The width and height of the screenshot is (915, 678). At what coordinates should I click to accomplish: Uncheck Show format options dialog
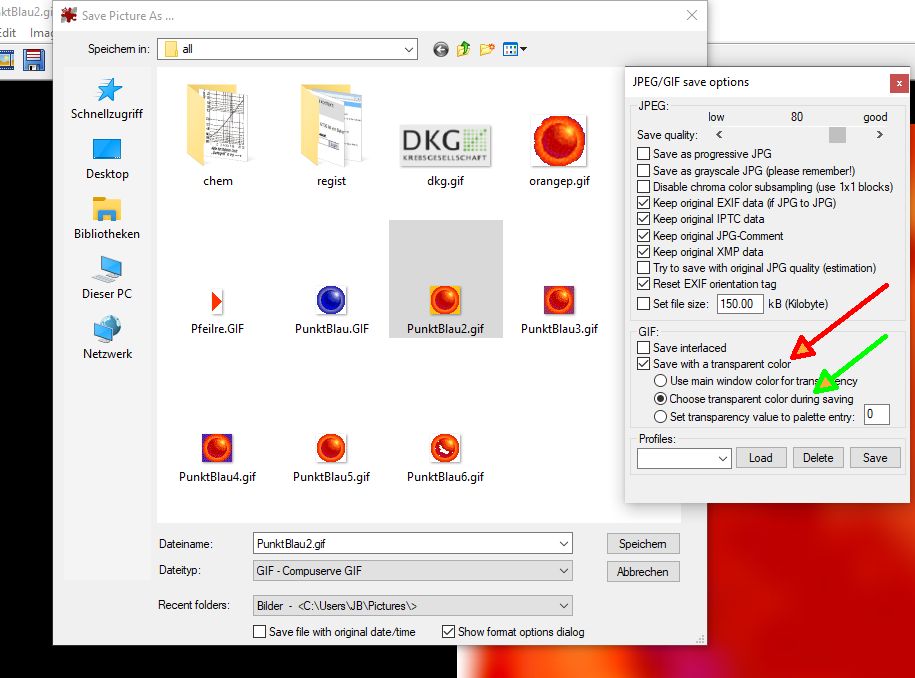(x=448, y=631)
